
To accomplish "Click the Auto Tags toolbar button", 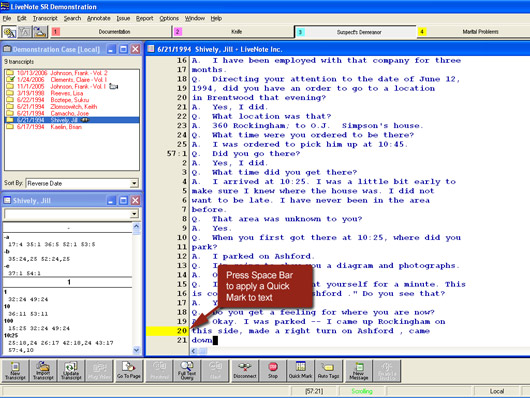I will point(329,371).
